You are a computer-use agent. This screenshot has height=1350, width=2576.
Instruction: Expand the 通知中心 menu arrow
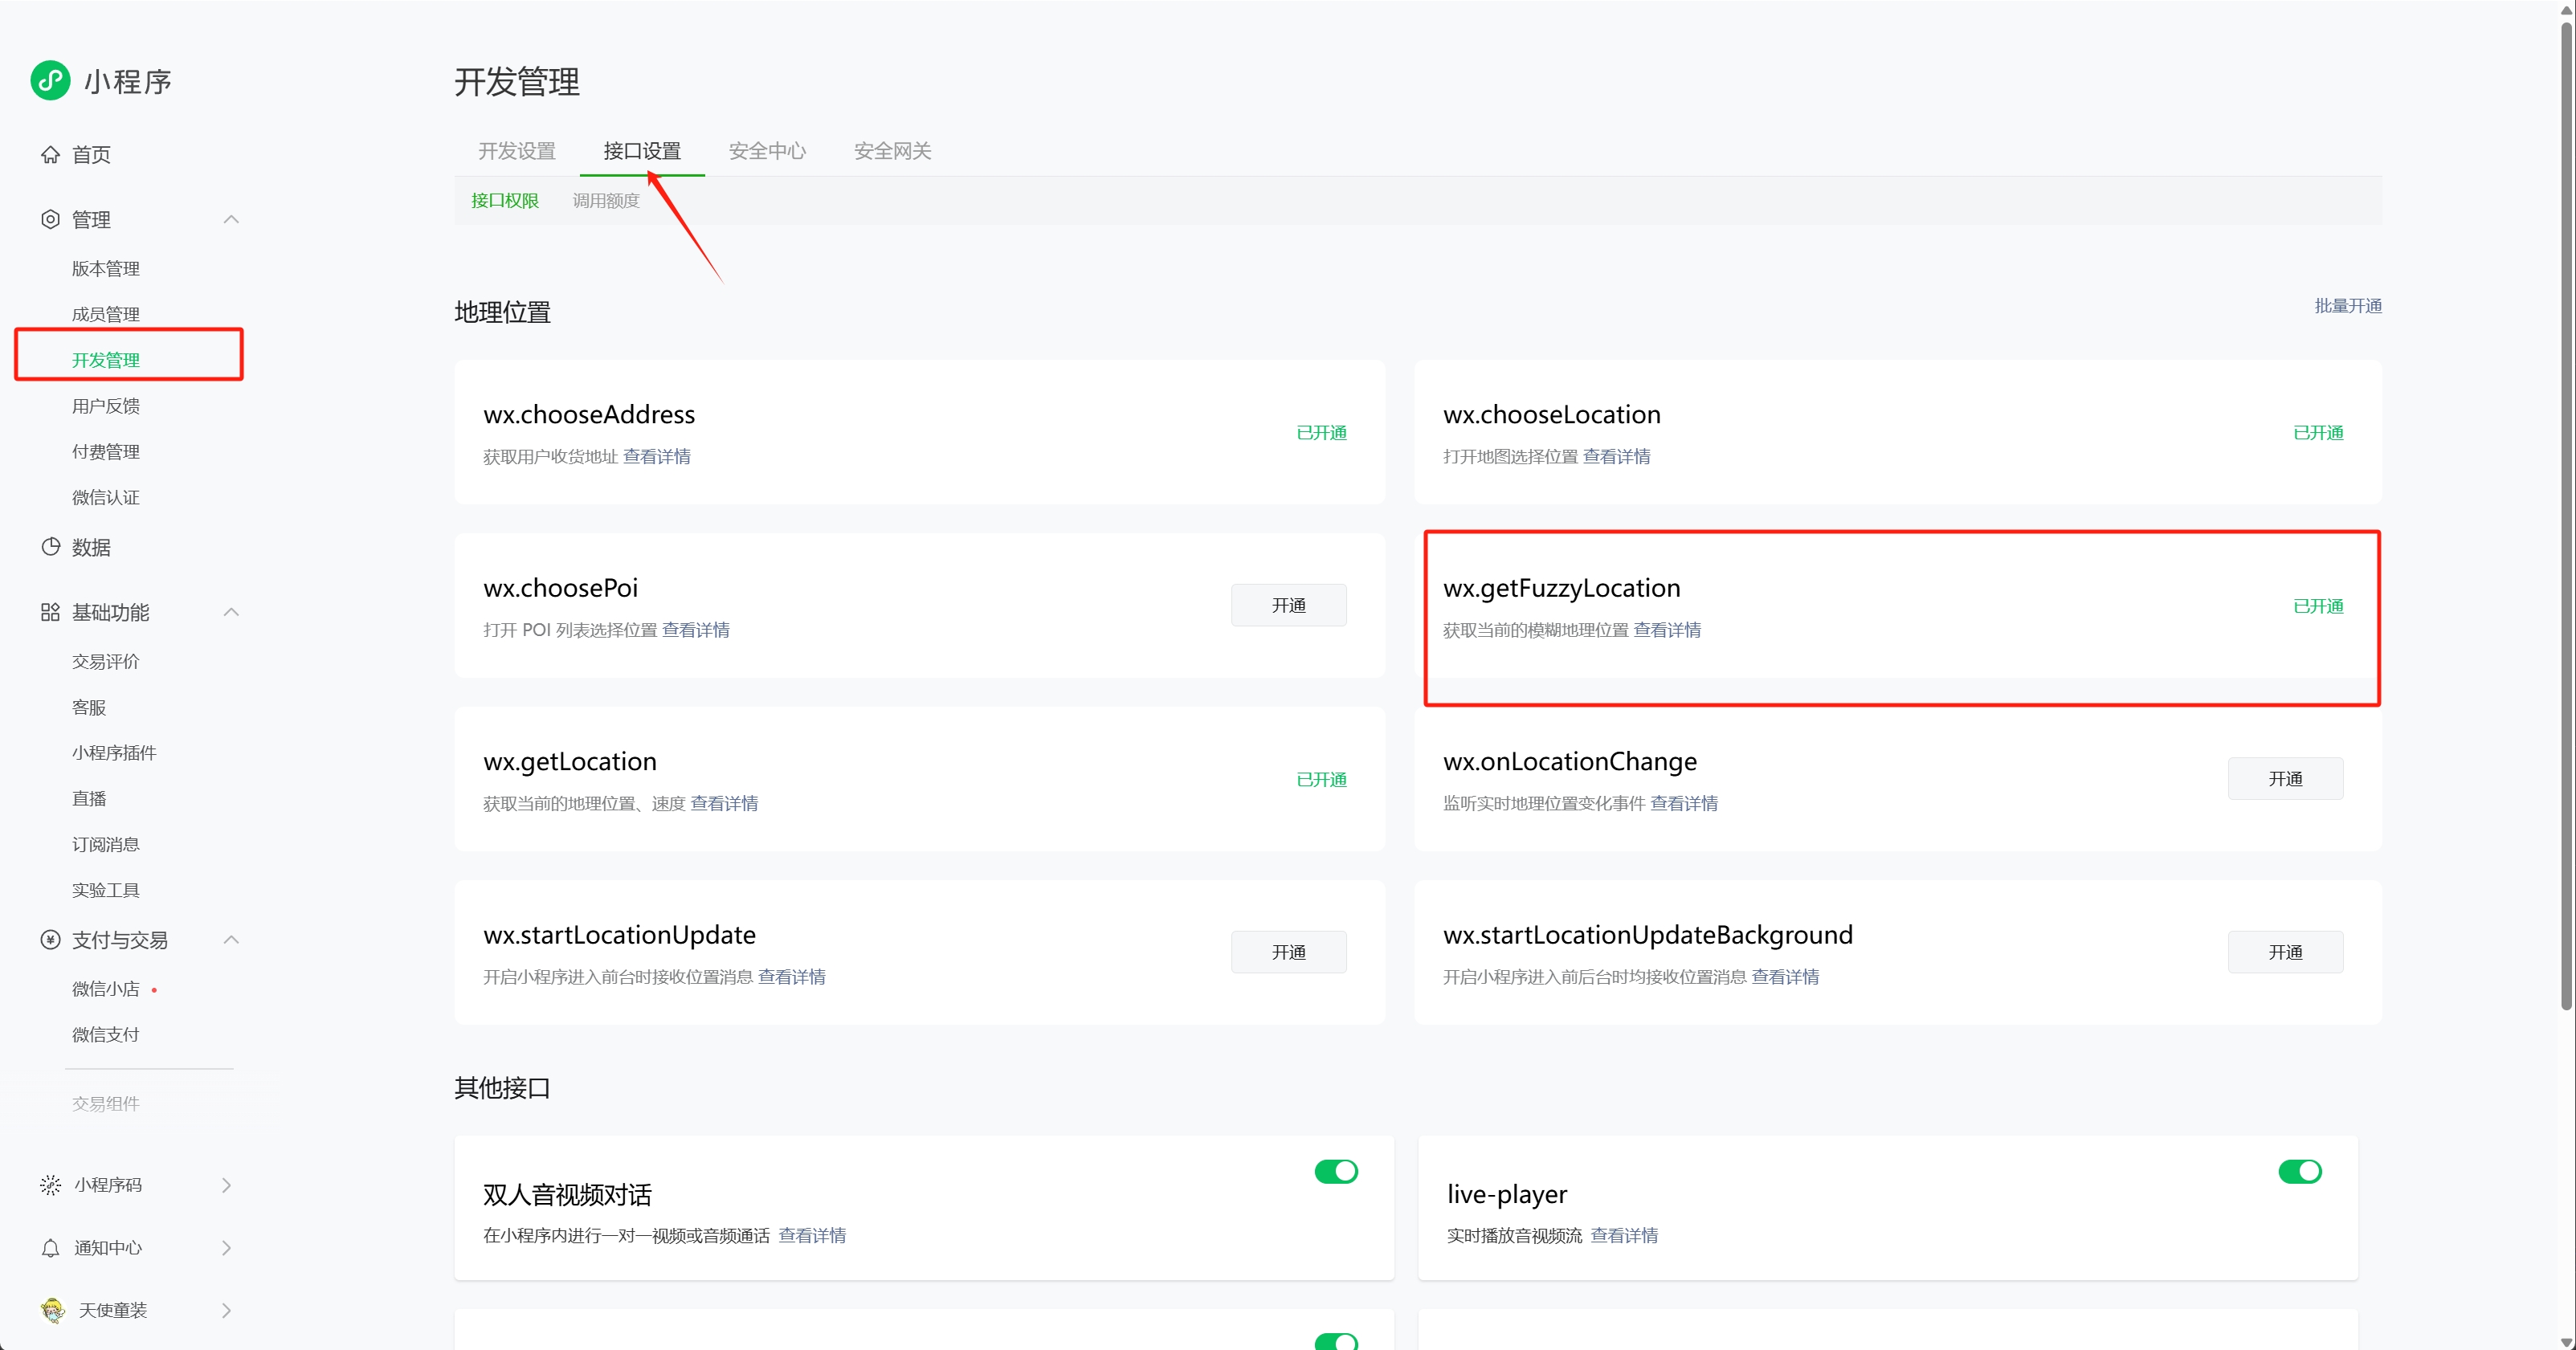(227, 1248)
